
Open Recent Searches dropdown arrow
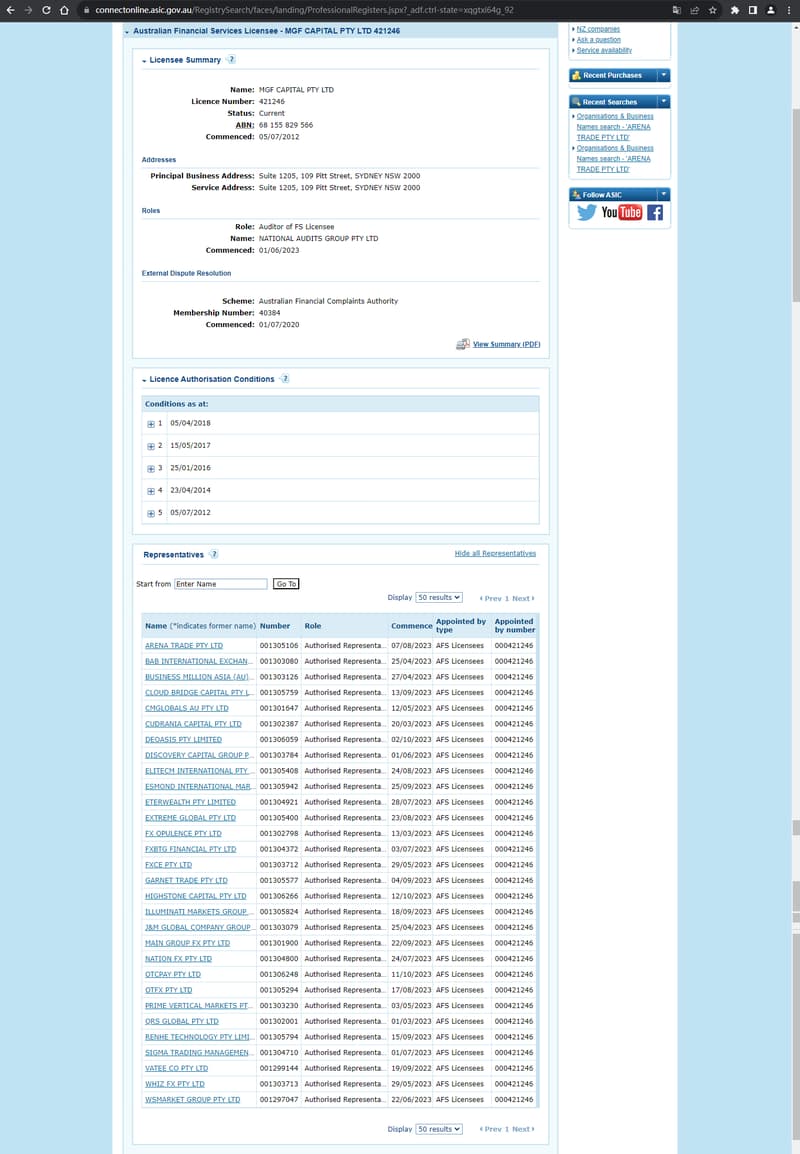coord(663,102)
